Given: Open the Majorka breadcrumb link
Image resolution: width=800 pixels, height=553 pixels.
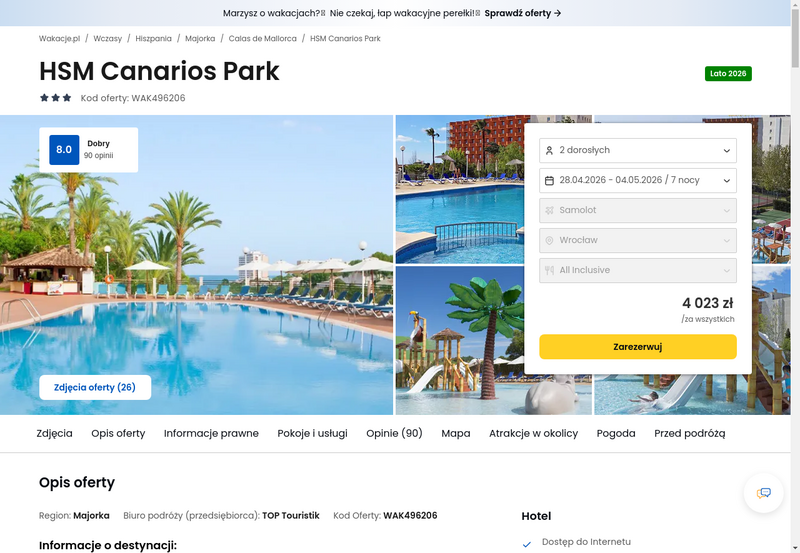Looking at the screenshot, I should tap(200, 38).
